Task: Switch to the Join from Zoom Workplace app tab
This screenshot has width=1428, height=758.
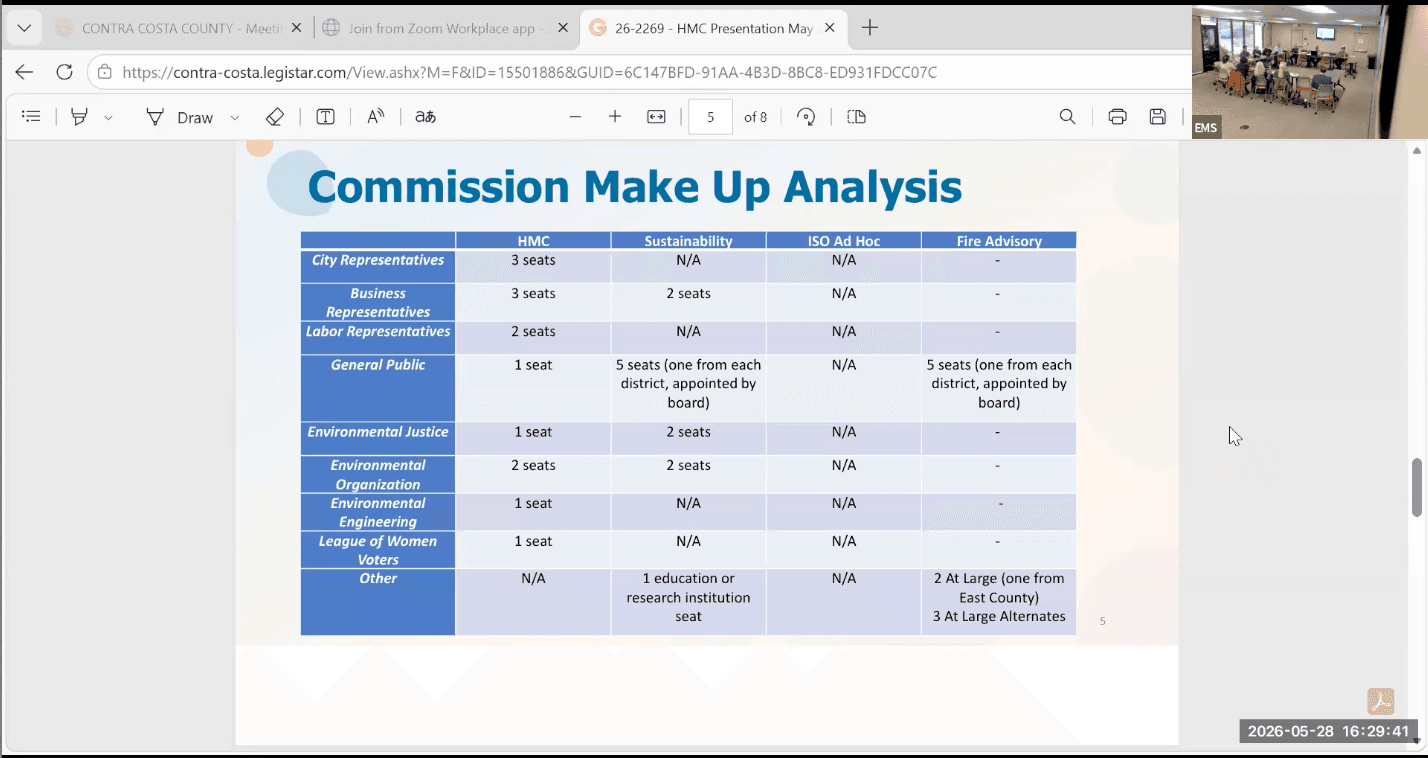Action: 446,28
